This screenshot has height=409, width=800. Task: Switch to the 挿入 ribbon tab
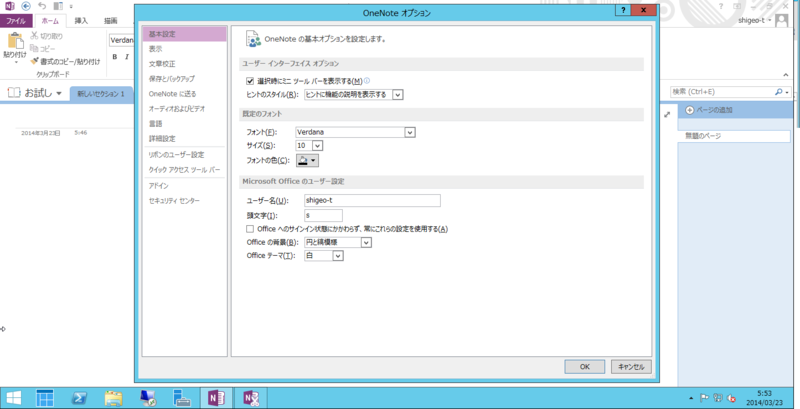(81, 21)
